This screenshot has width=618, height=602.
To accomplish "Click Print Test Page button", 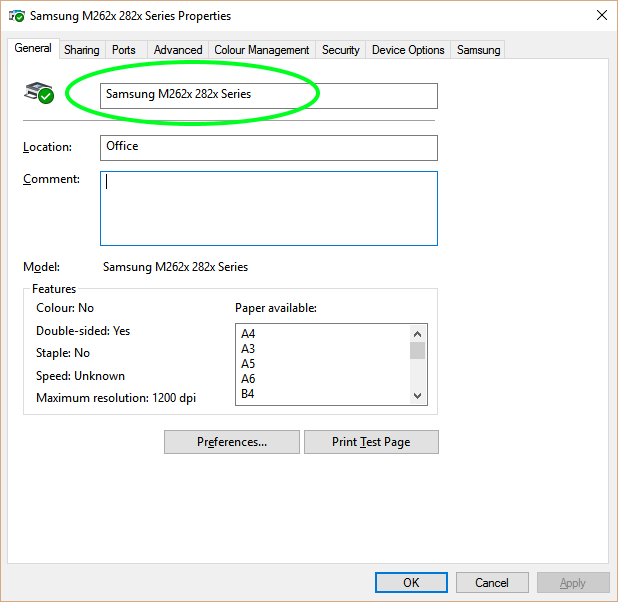I will 371,442.
